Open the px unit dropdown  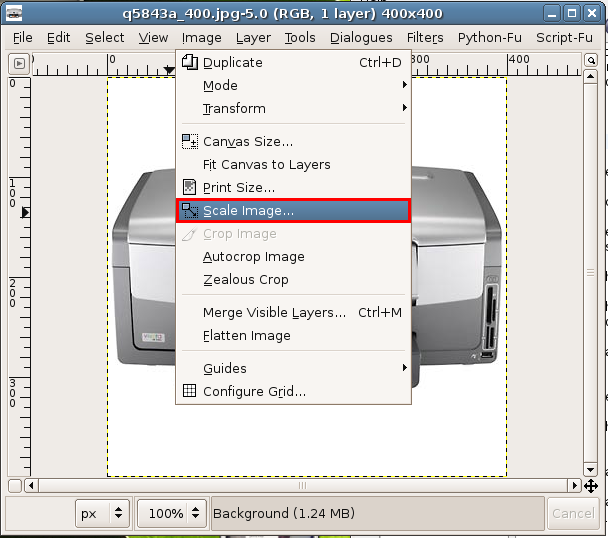(103, 513)
